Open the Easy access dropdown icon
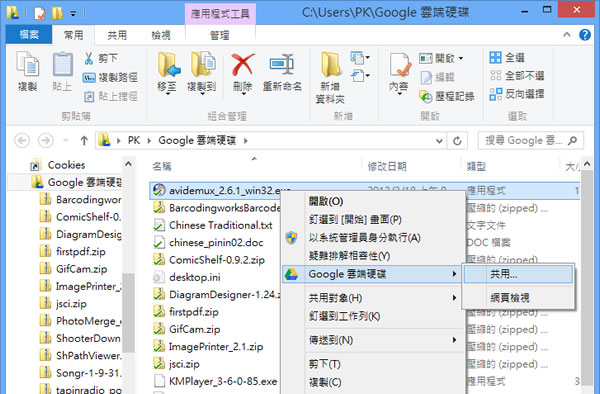The width and height of the screenshot is (600, 394). 360,75
